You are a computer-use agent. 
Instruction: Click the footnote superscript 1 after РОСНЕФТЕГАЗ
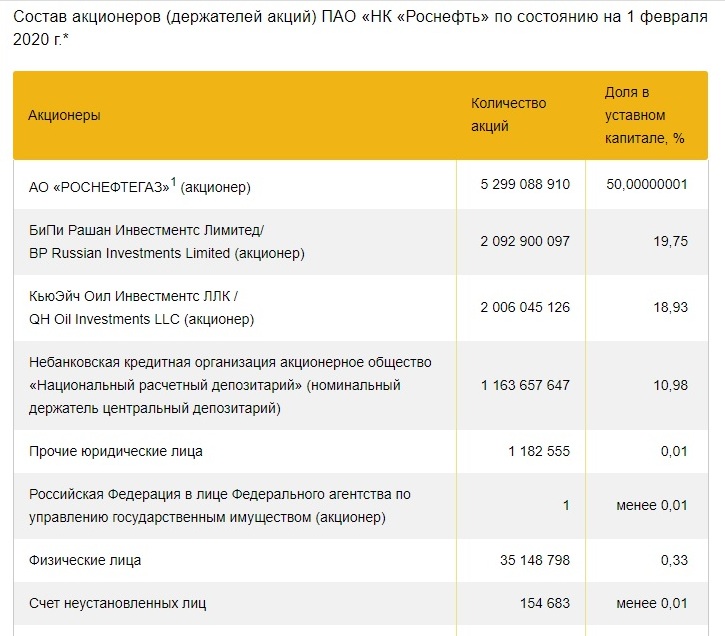click(173, 182)
